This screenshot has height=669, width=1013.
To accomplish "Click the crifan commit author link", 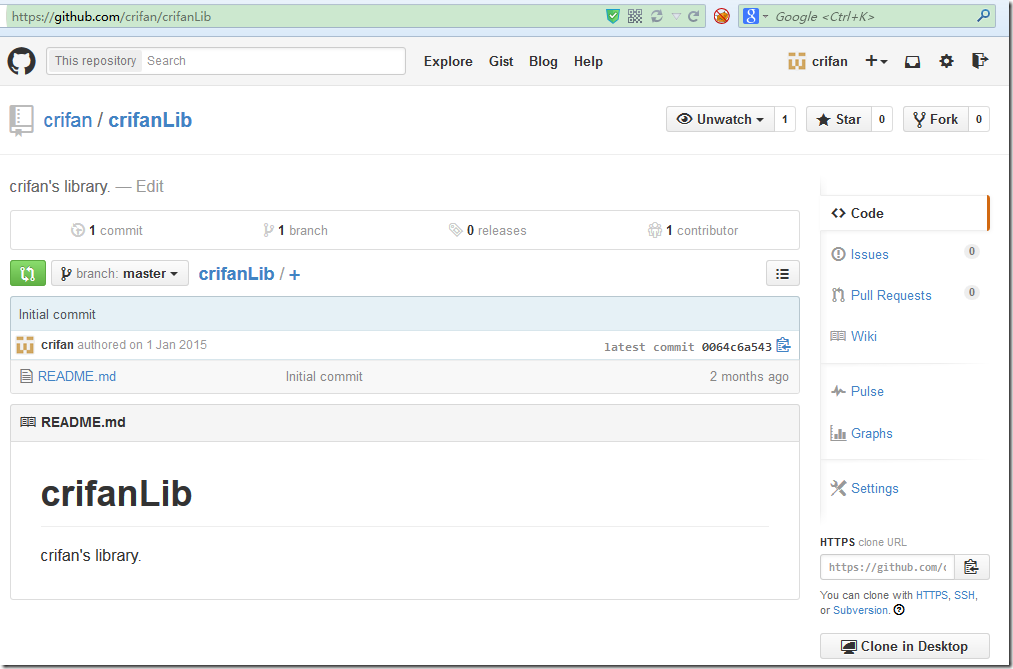I will pyautogui.click(x=57, y=345).
